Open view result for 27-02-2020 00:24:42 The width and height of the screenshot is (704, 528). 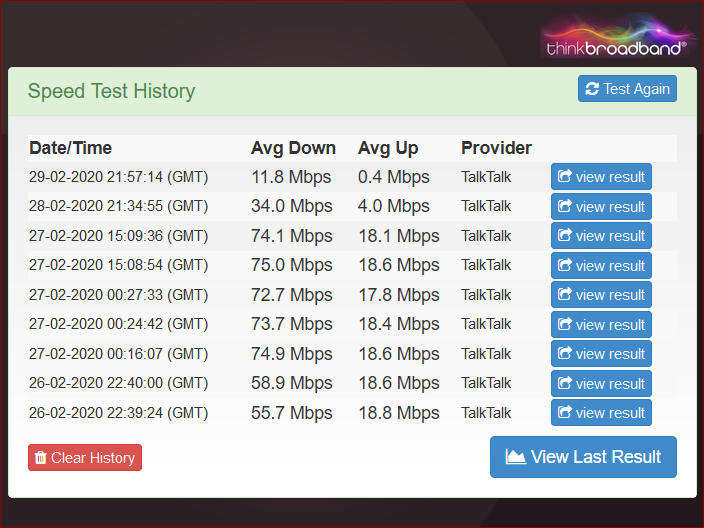[x=601, y=324]
